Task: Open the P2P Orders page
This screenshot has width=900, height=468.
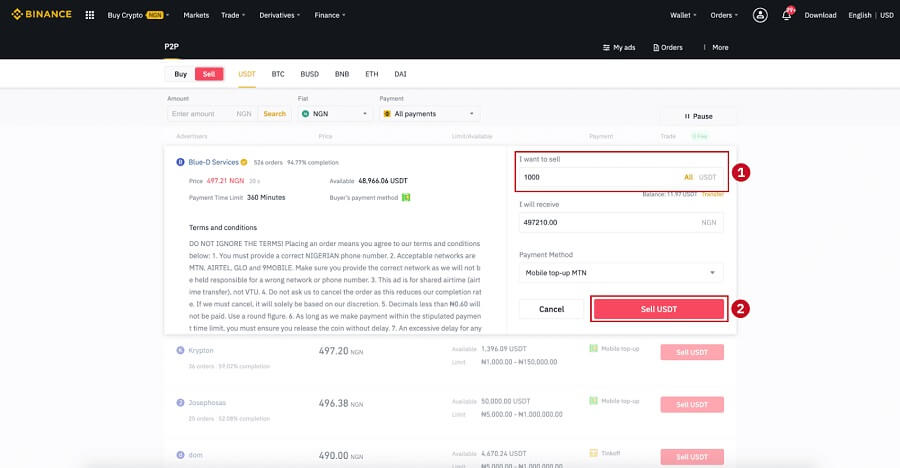Action: point(668,48)
